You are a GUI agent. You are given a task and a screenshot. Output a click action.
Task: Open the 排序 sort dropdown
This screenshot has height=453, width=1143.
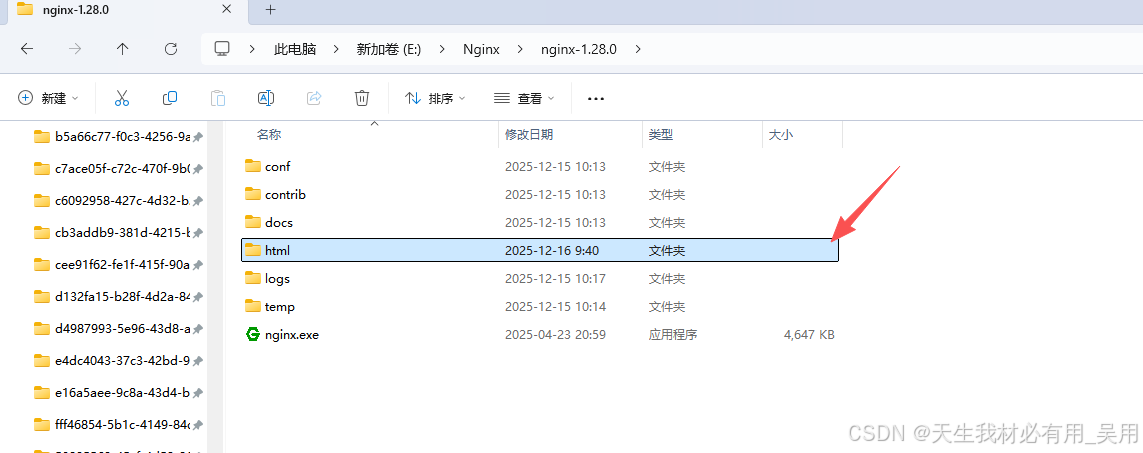pyautogui.click(x=435, y=98)
